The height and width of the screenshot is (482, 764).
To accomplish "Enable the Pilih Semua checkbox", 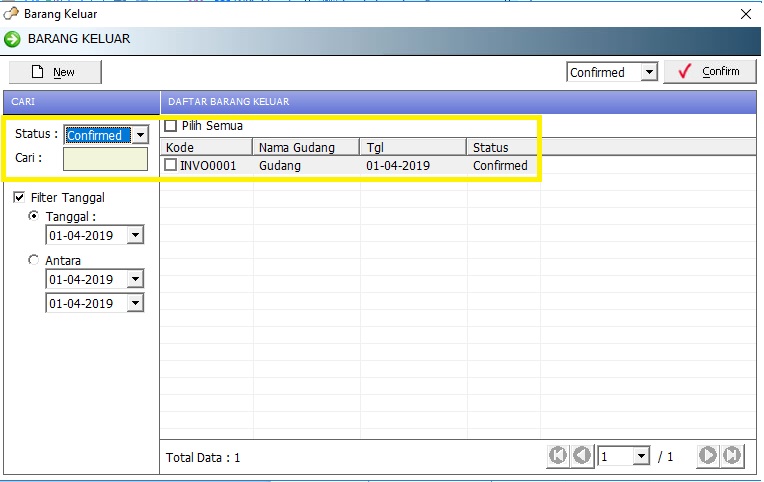I will tap(171, 126).
